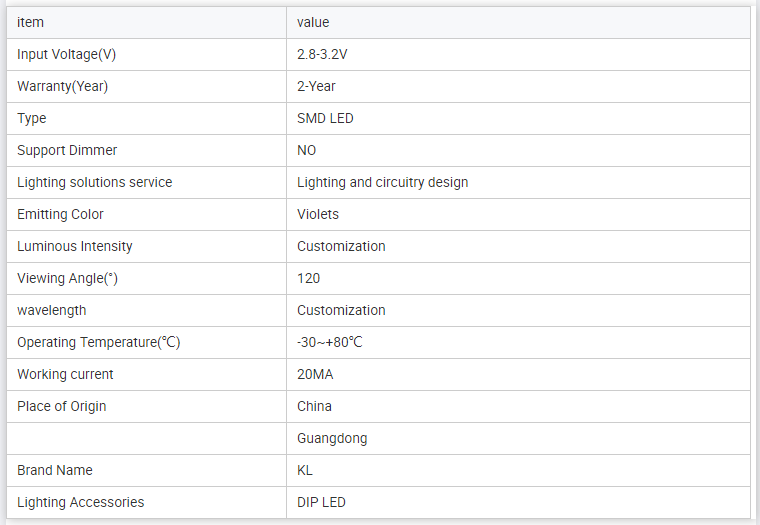Click the -30~+80℃ temperature value
This screenshot has width=760, height=525.
point(329,342)
